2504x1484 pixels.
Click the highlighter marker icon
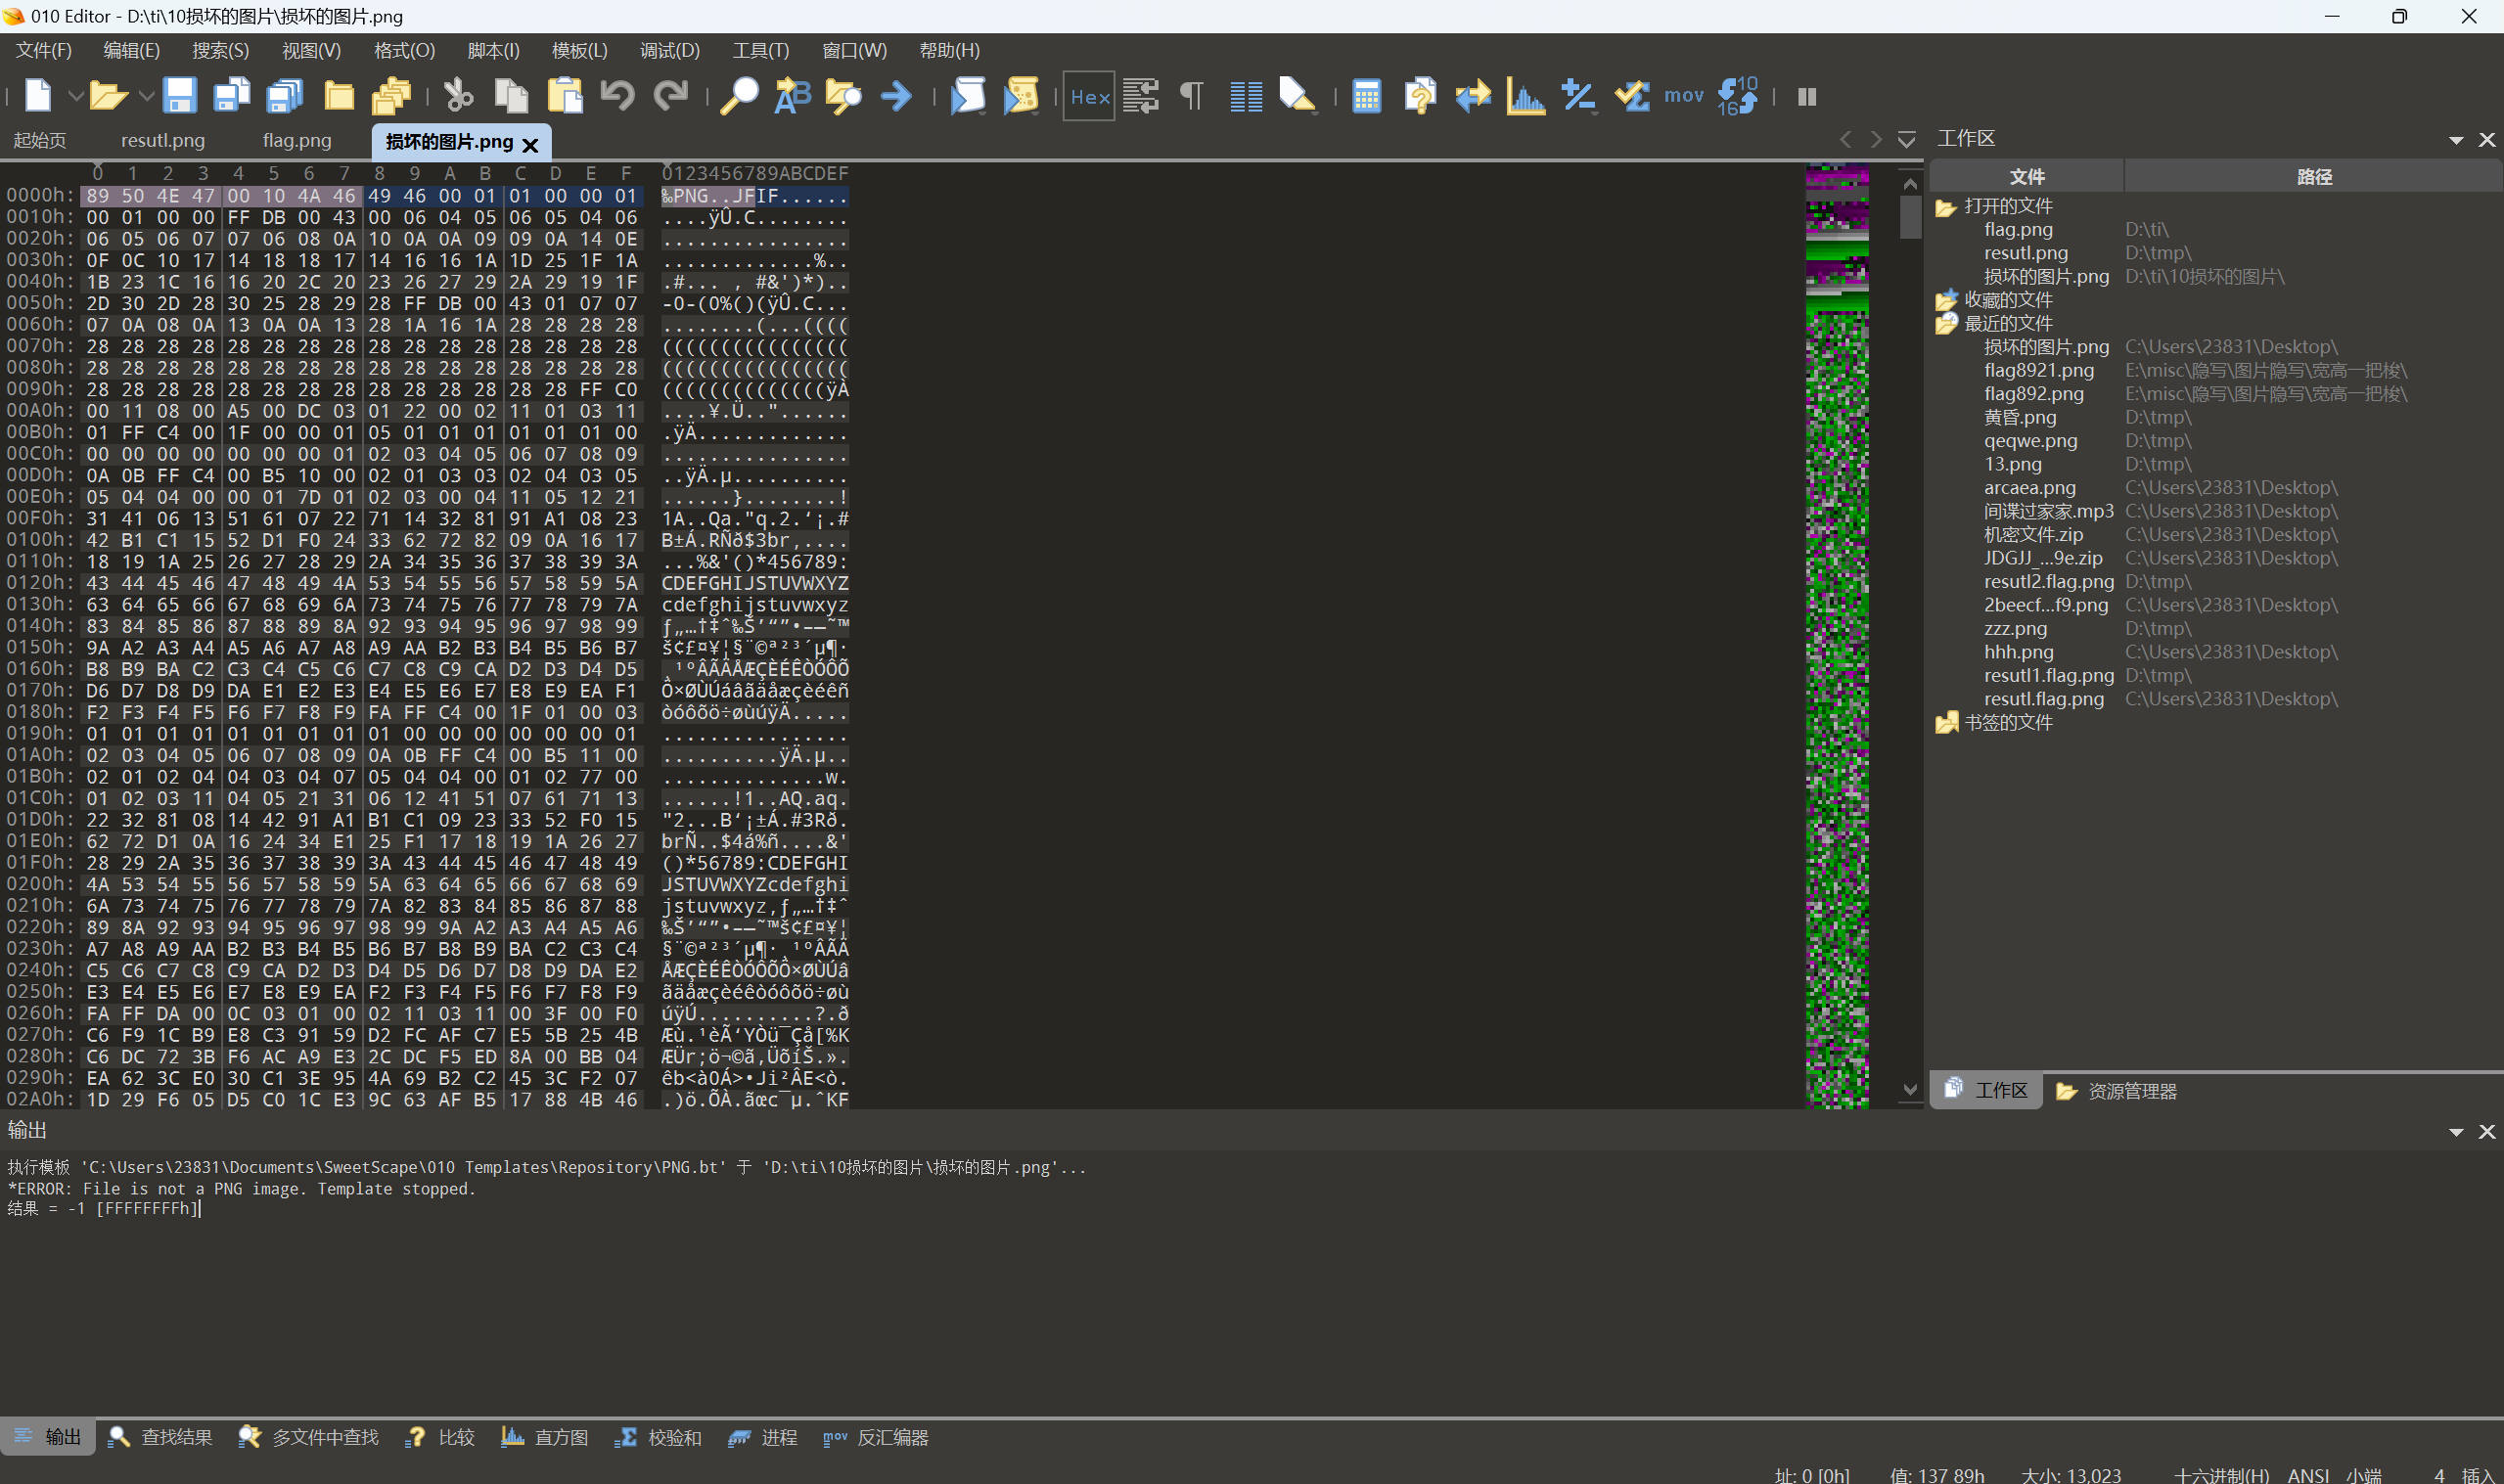(x=1297, y=96)
